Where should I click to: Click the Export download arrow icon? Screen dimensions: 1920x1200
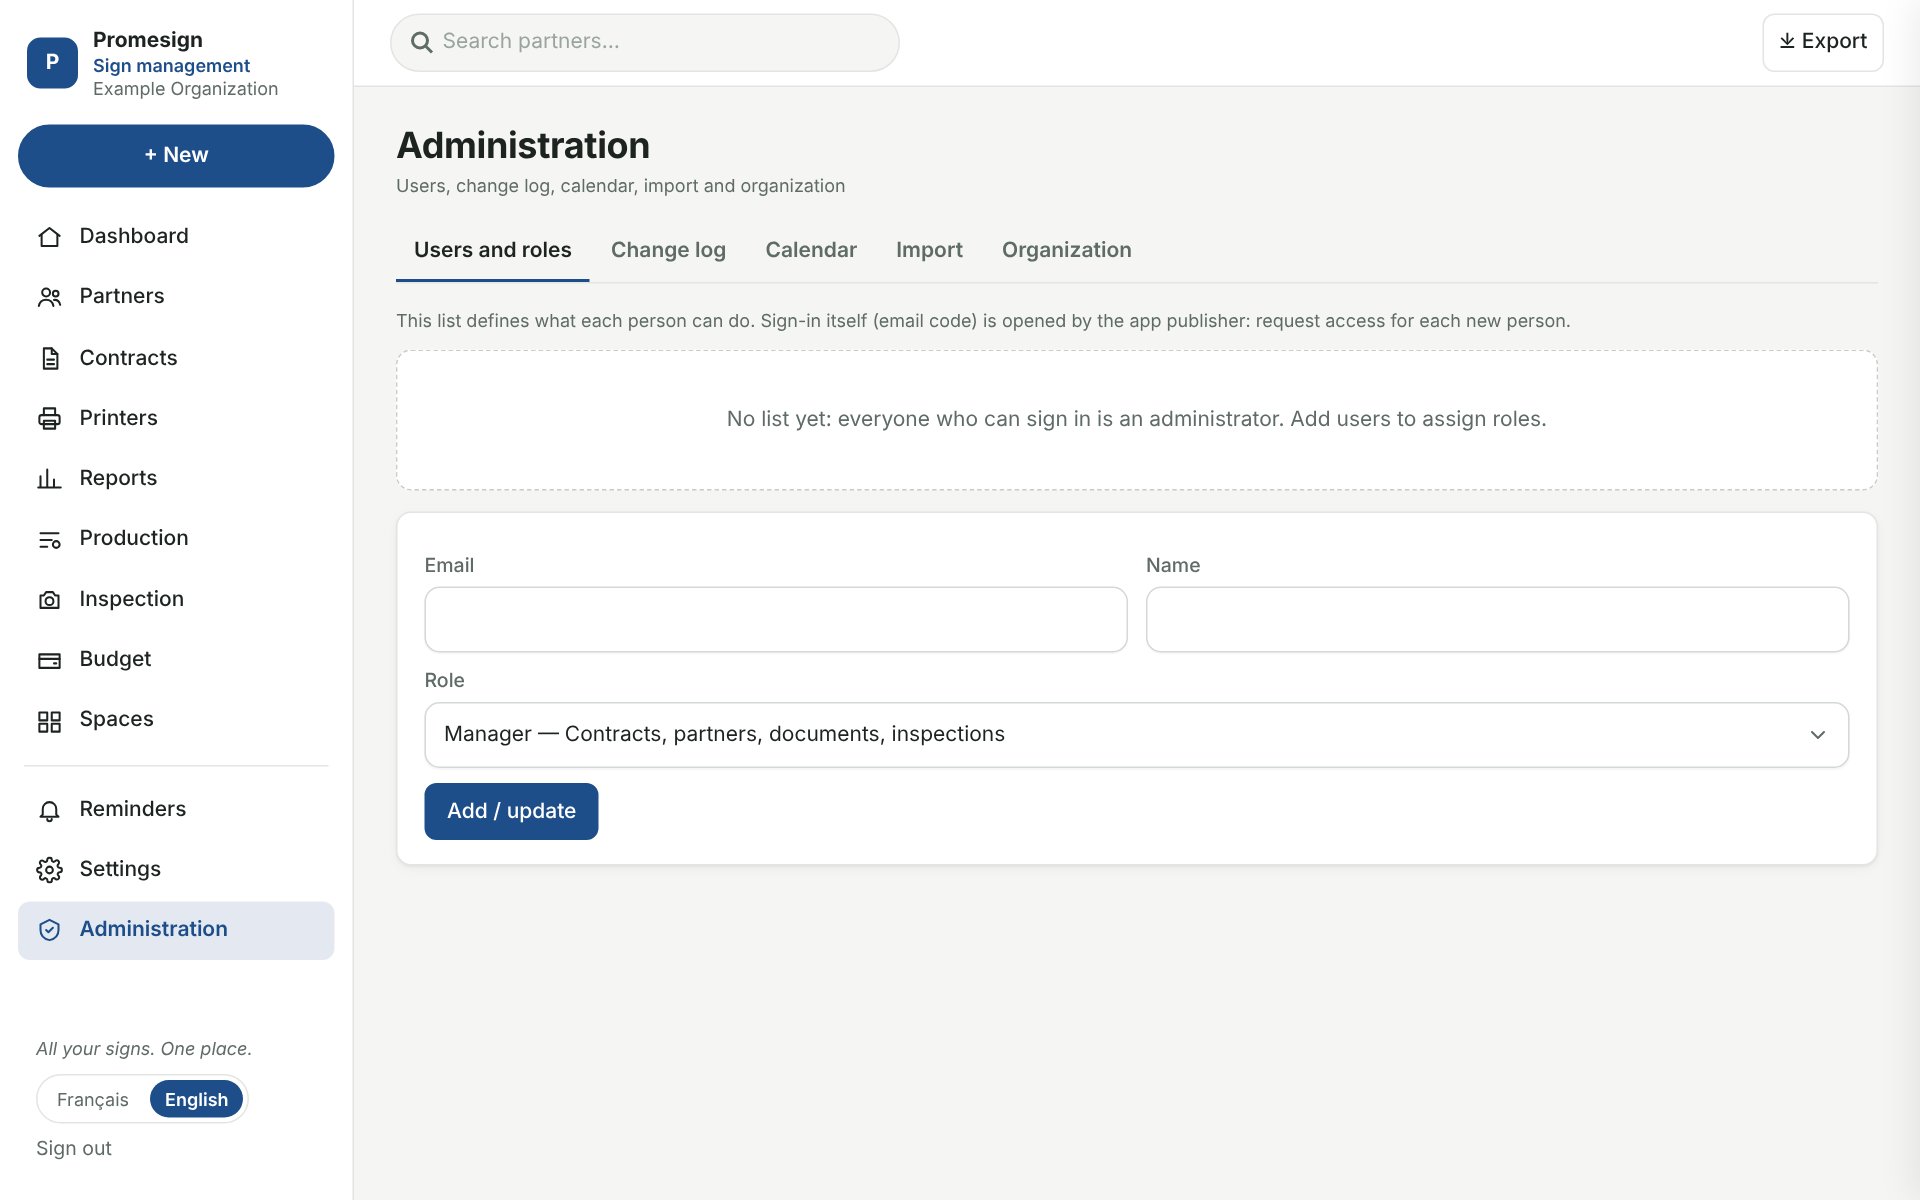(1787, 41)
